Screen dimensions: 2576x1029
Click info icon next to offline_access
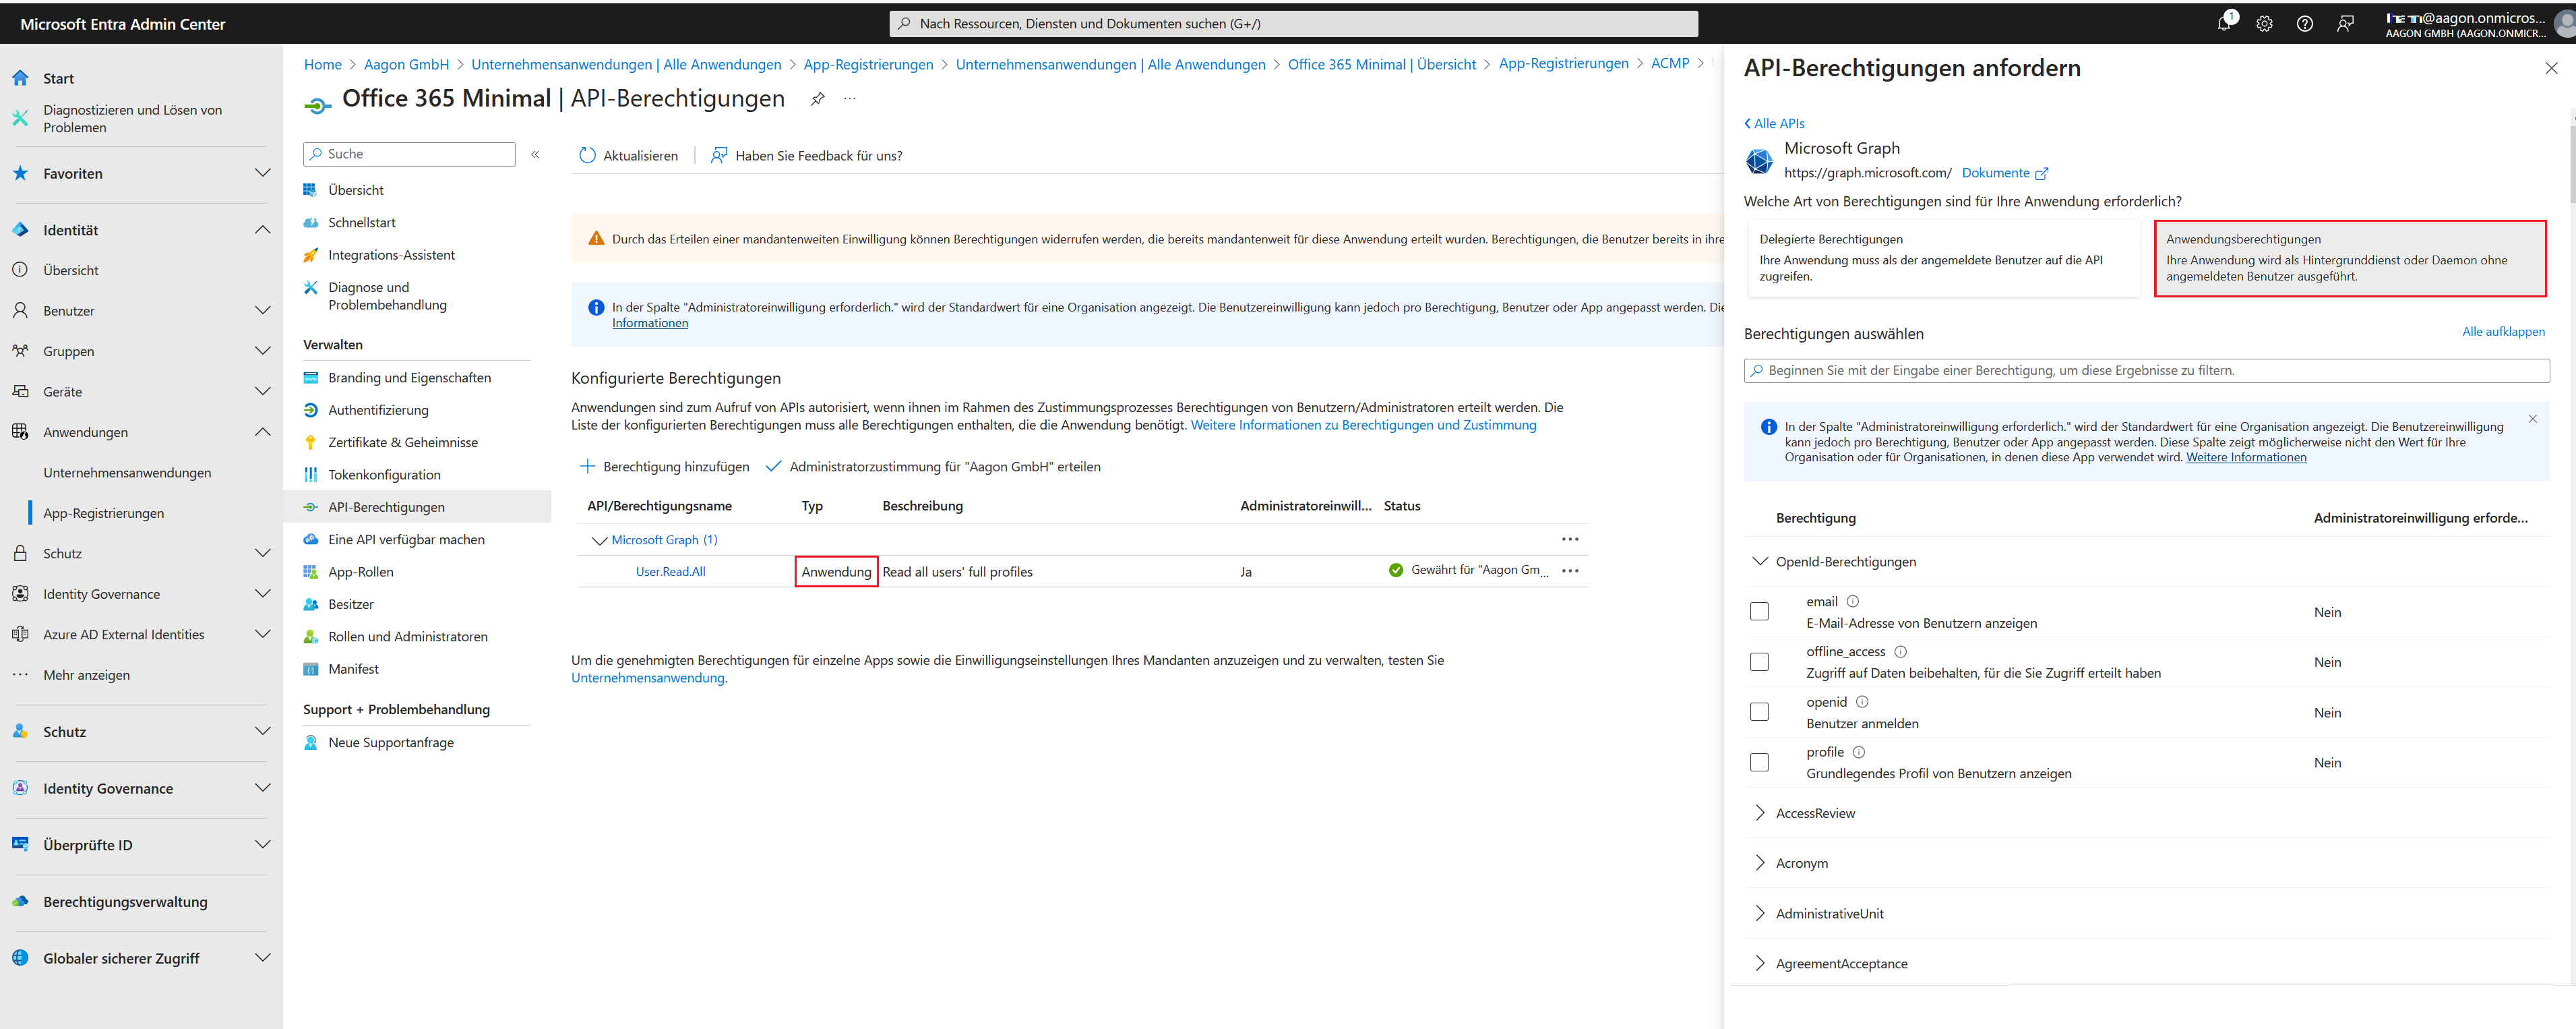click(1901, 651)
